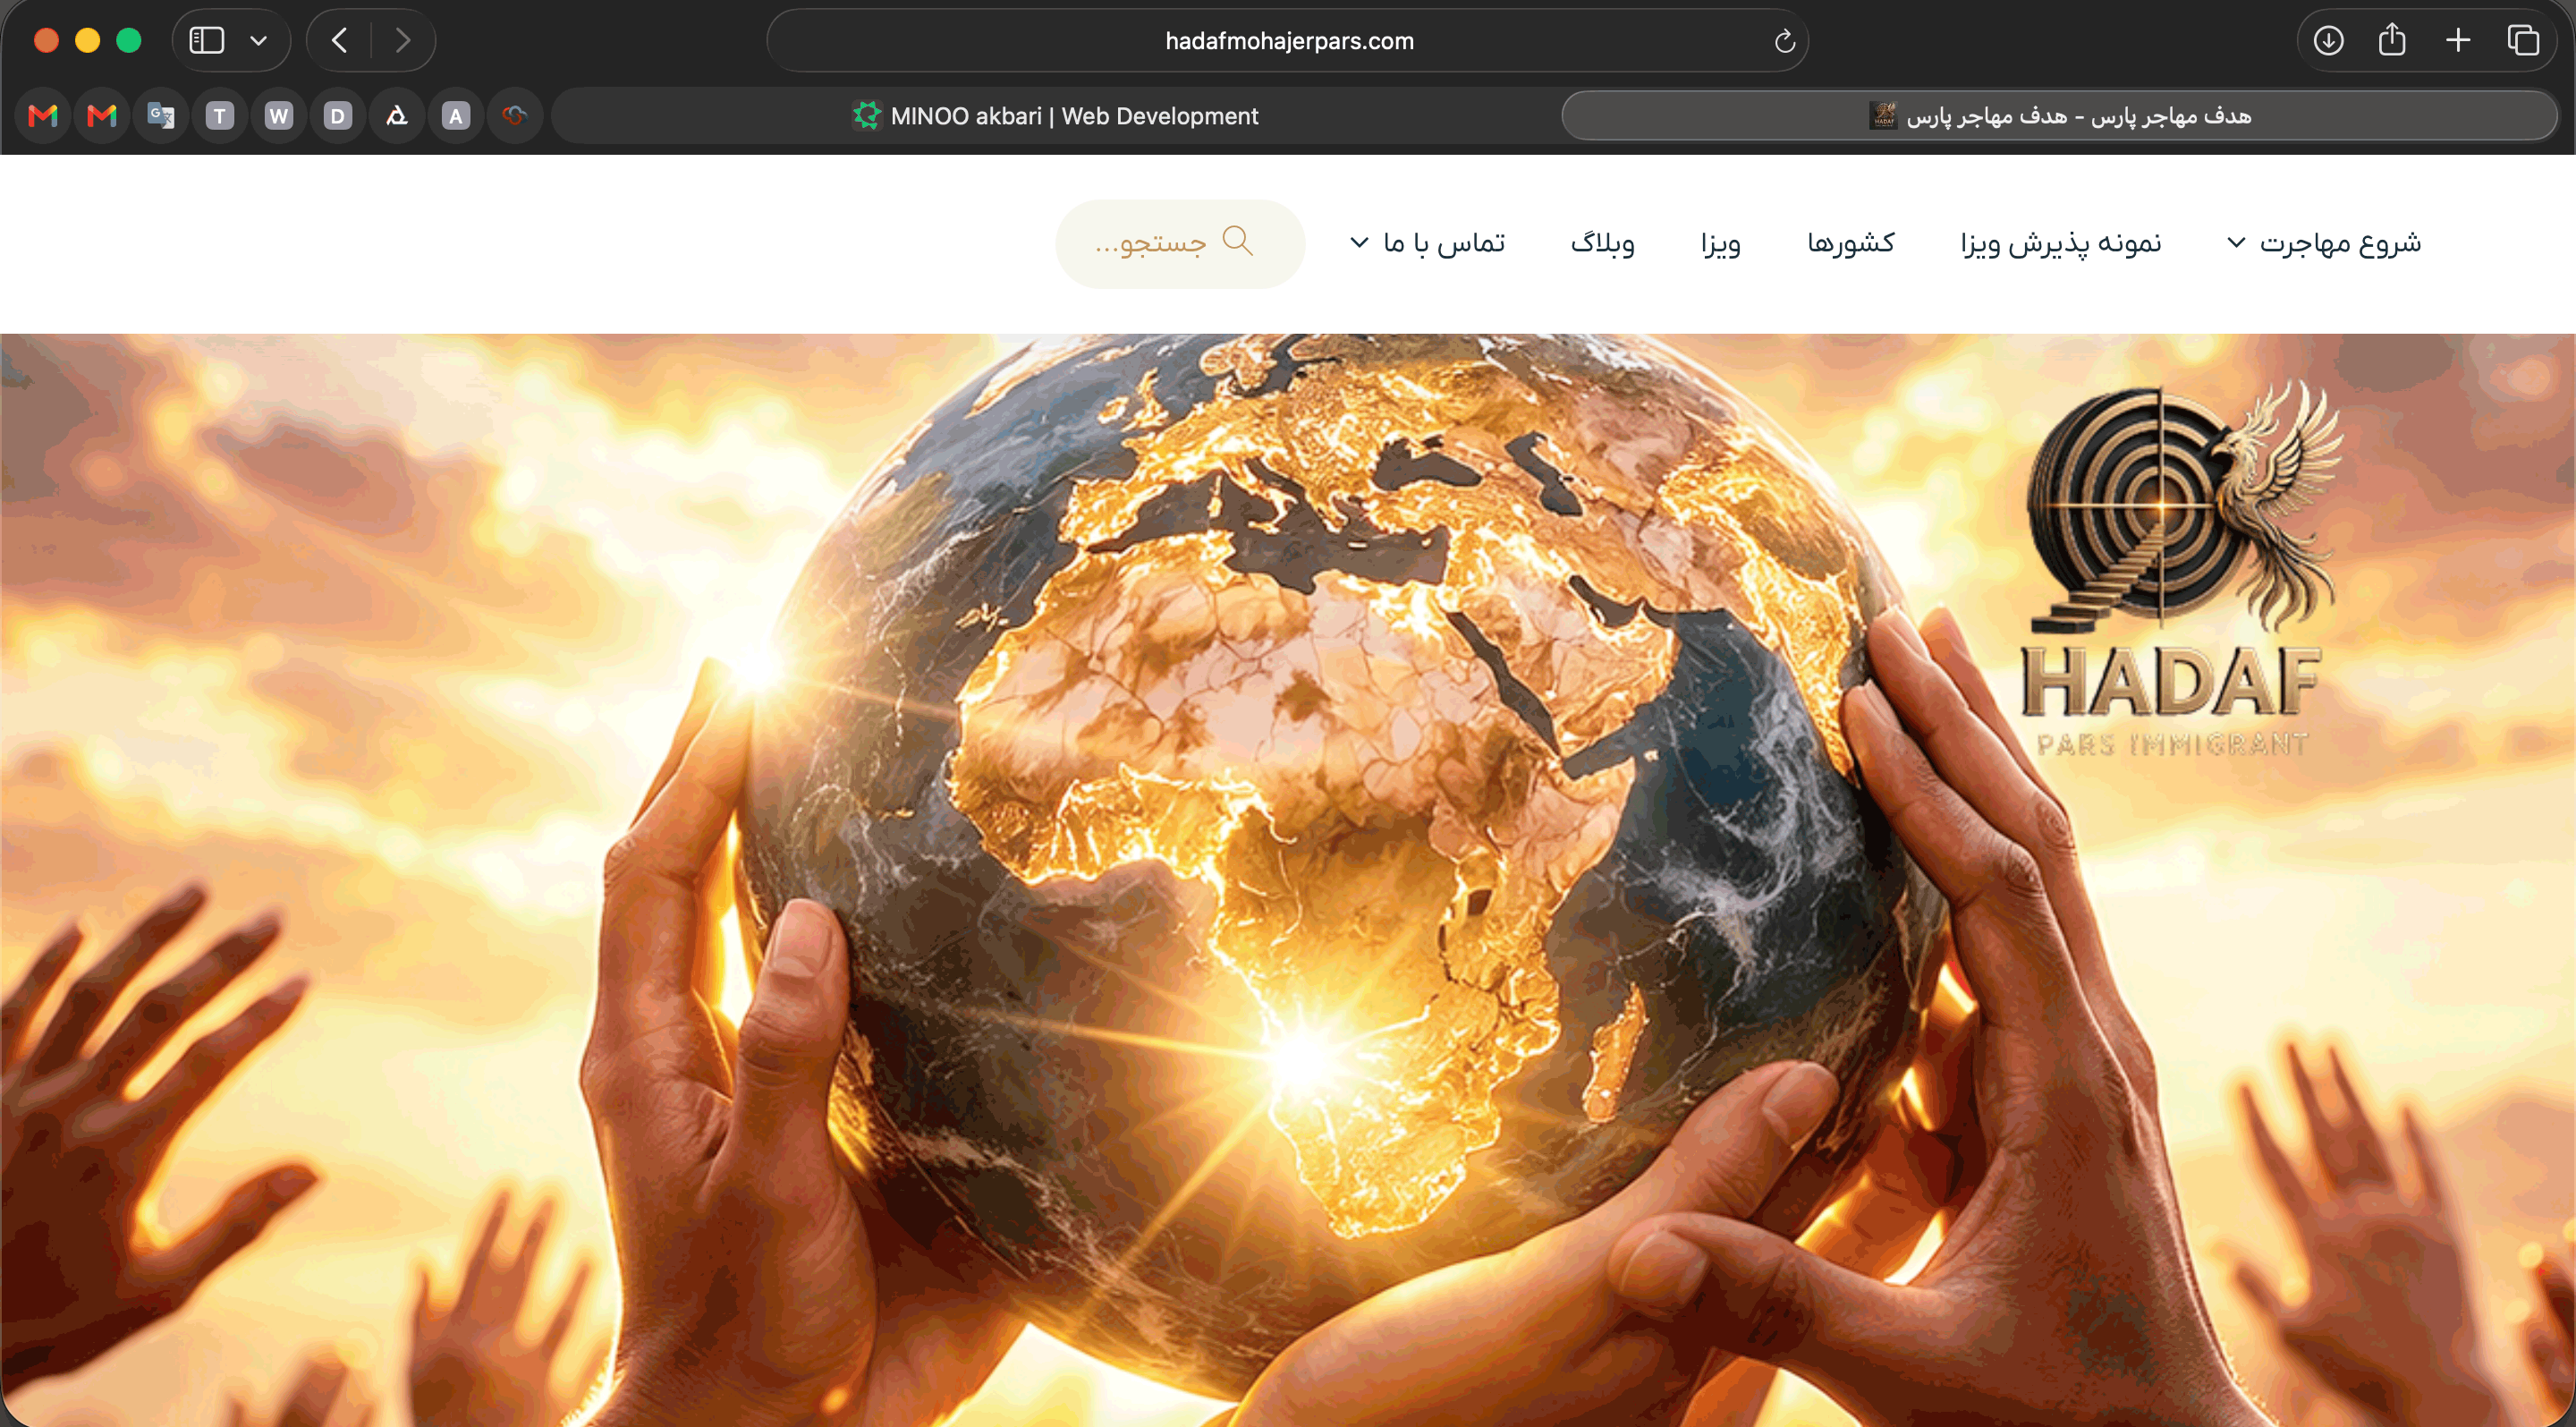Click the hadafmohajerpars.com address bar
The height and width of the screenshot is (1427, 2576).
tap(1288, 41)
